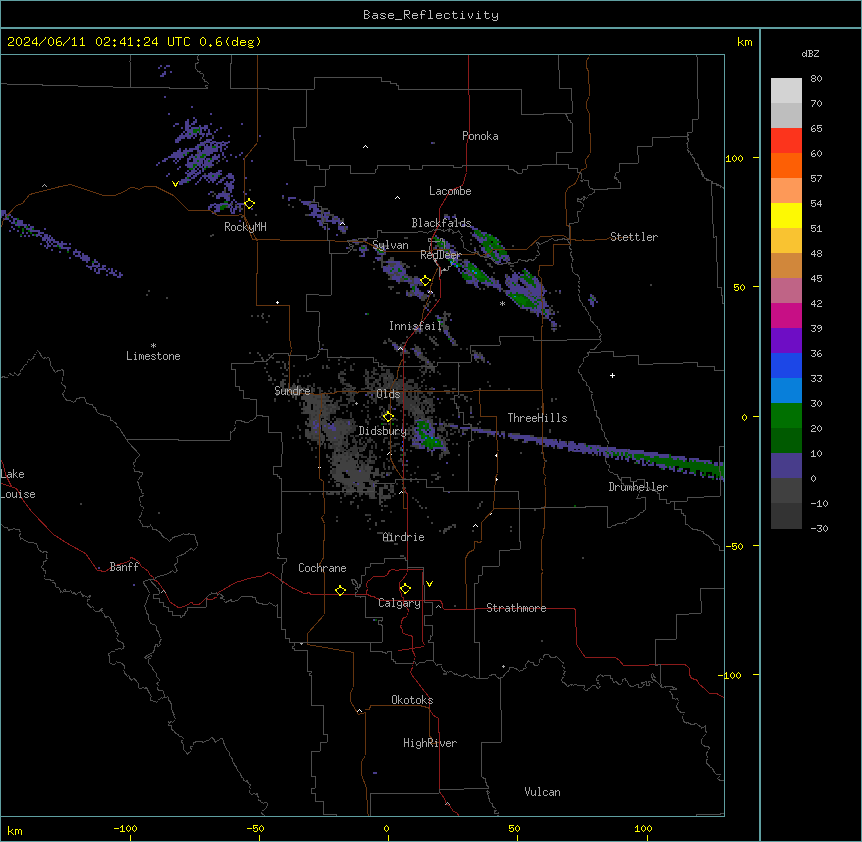Viewport: 862px width, 842px height.
Task: Select the light blue 30-33 dBZ legend swatch
Action: (786, 390)
